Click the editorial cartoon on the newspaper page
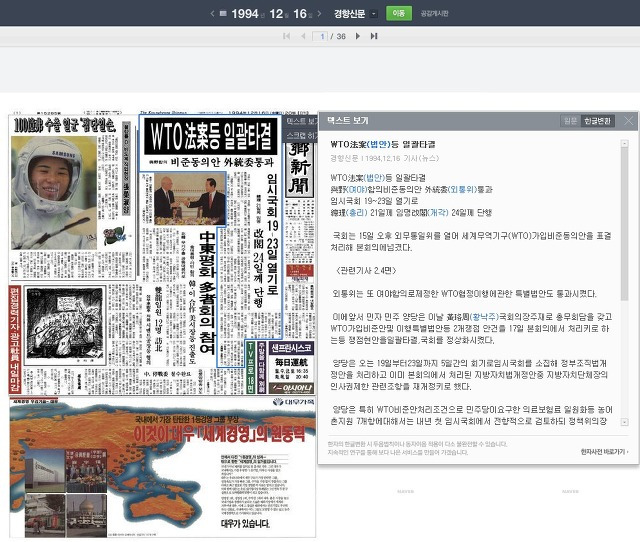Screen dimensions: 640x542 point(64,325)
